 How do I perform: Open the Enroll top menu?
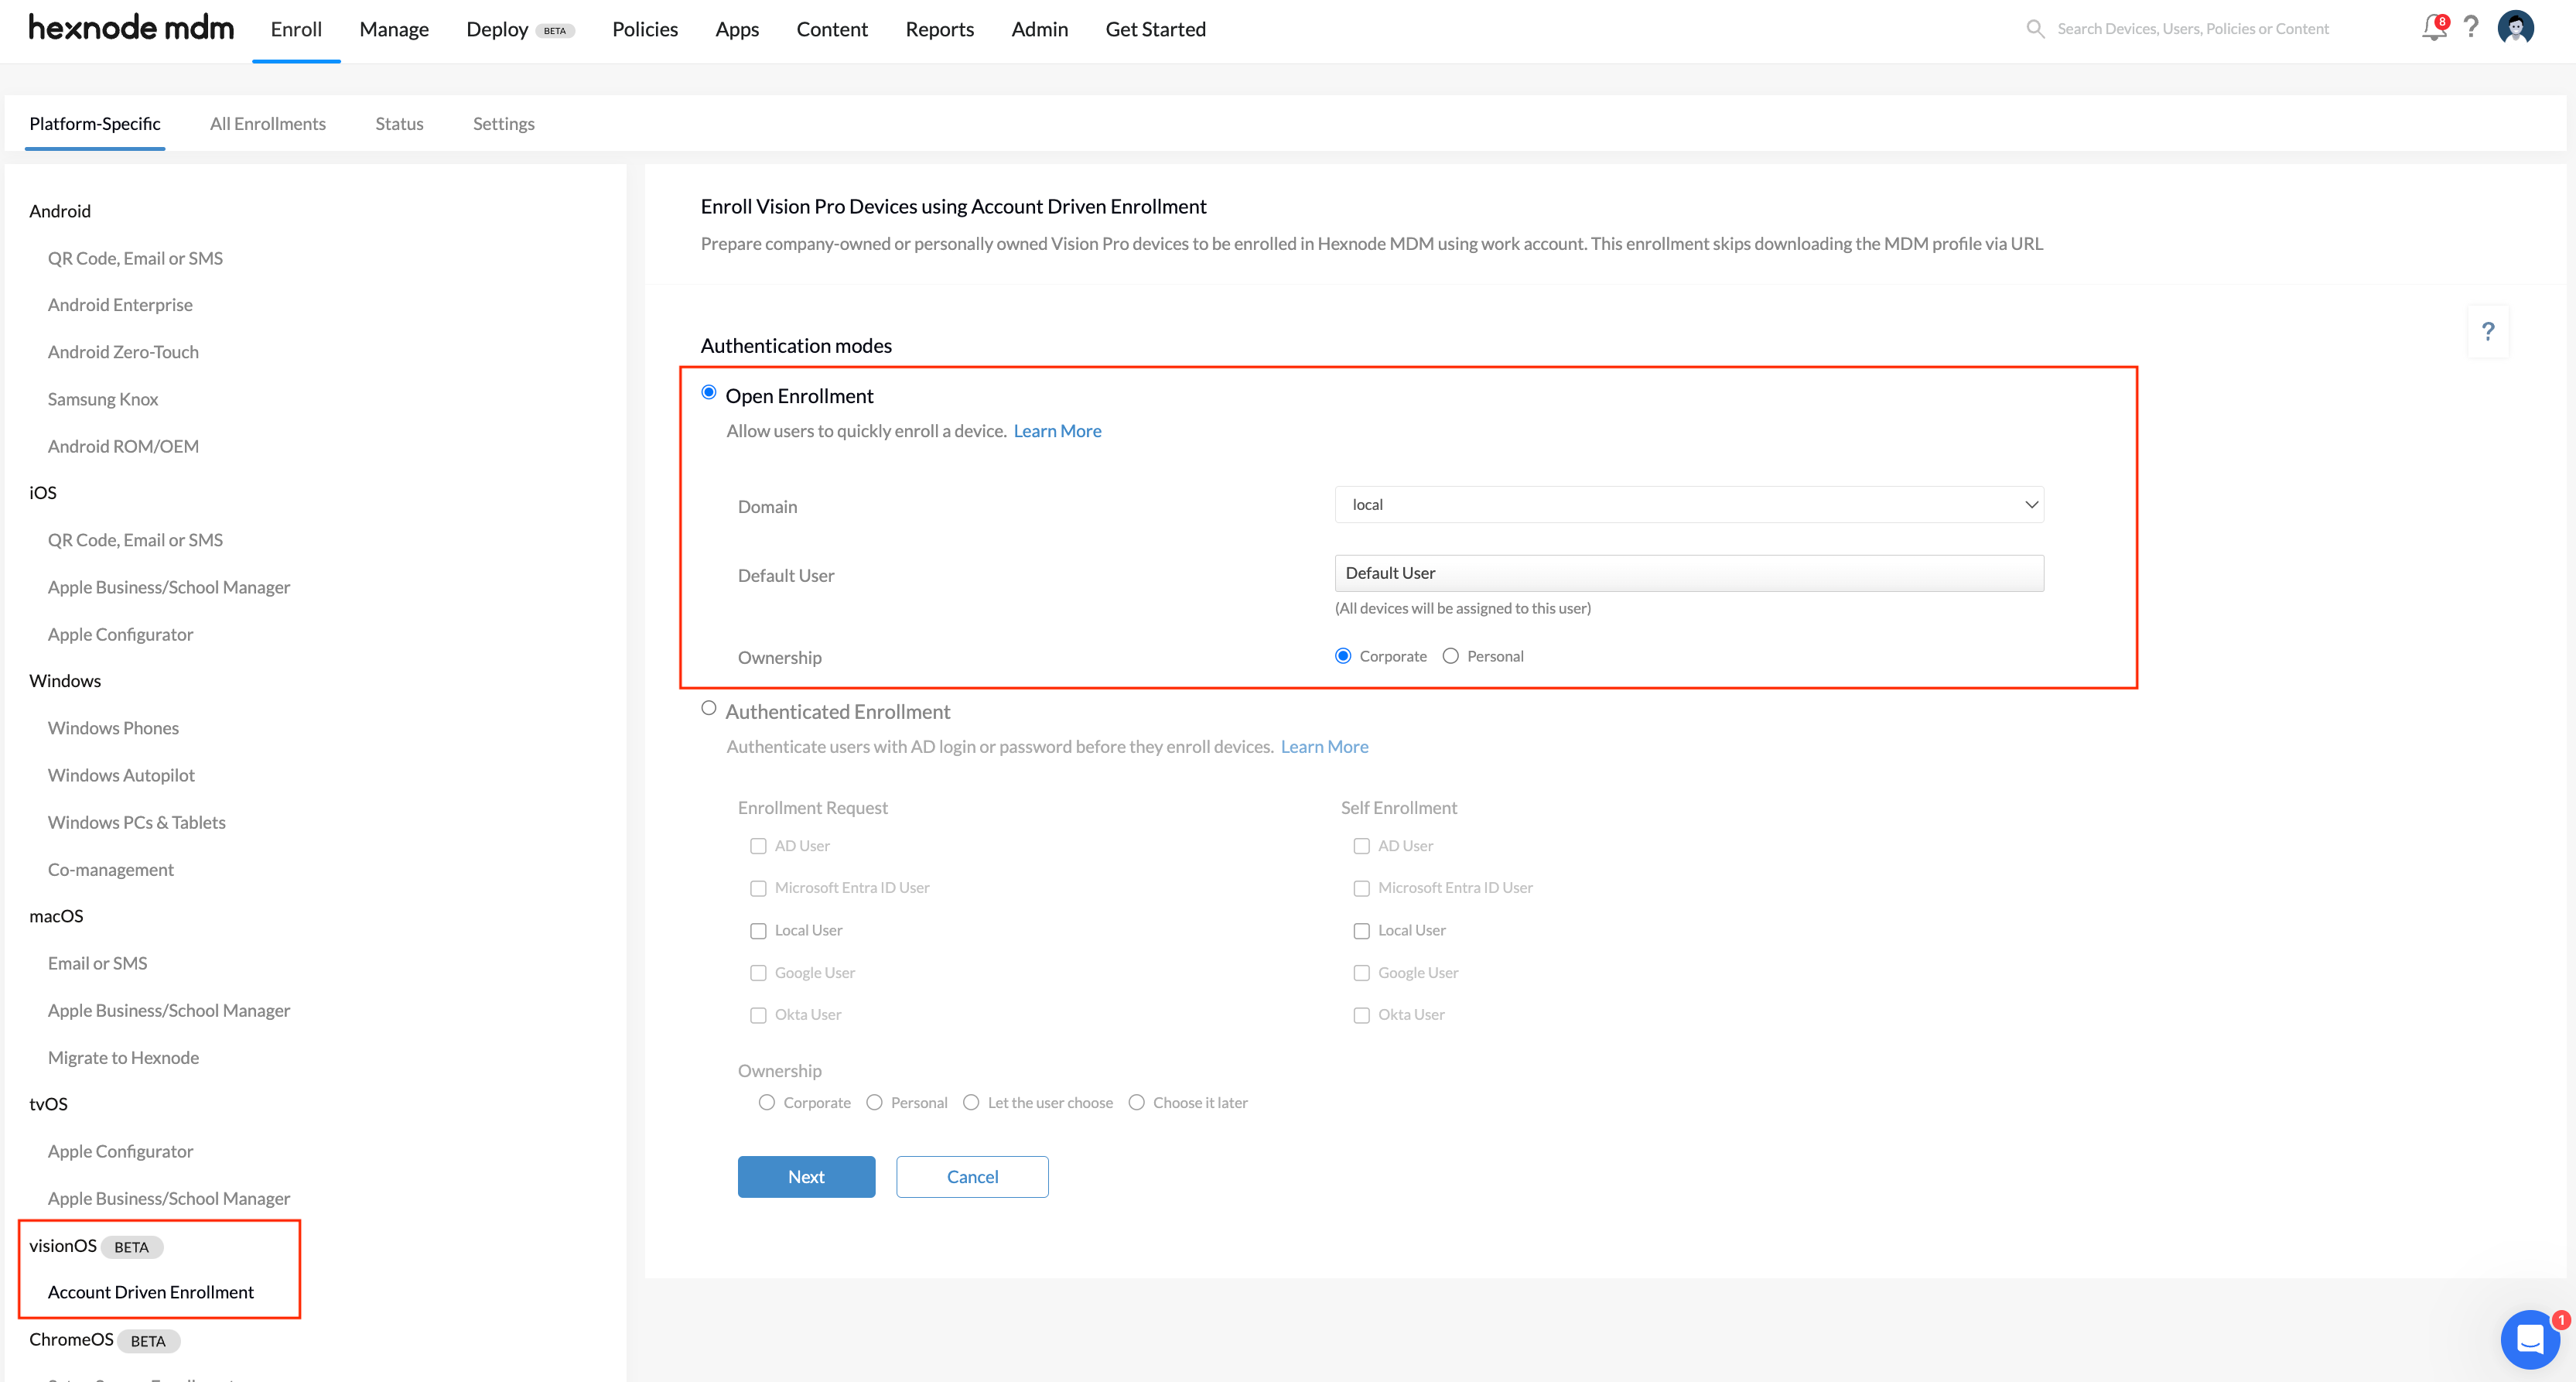coord(296,29)
